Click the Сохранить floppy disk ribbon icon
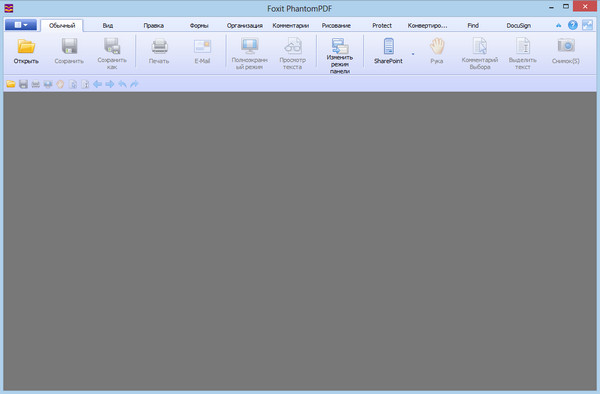This screenshot has width=600, height=394. click(69, 46)
